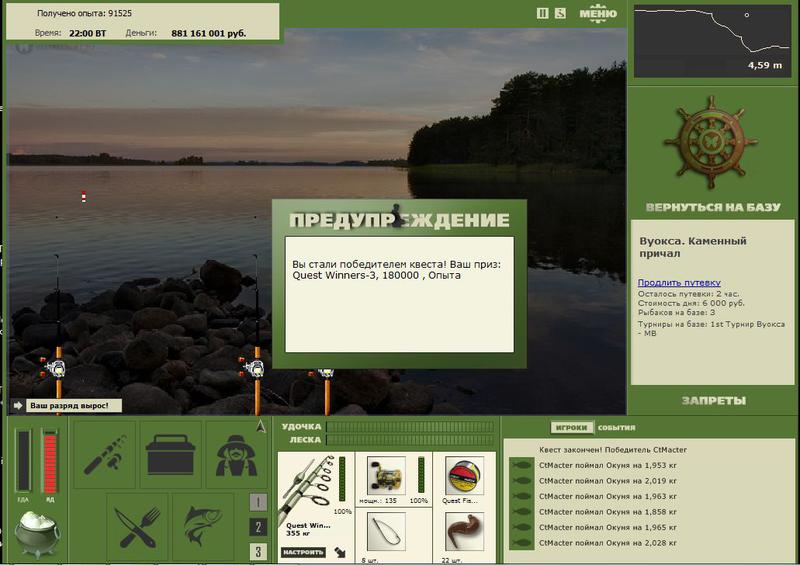Click Квест закончен! Победитель CtMacter event

pos(613,450)
